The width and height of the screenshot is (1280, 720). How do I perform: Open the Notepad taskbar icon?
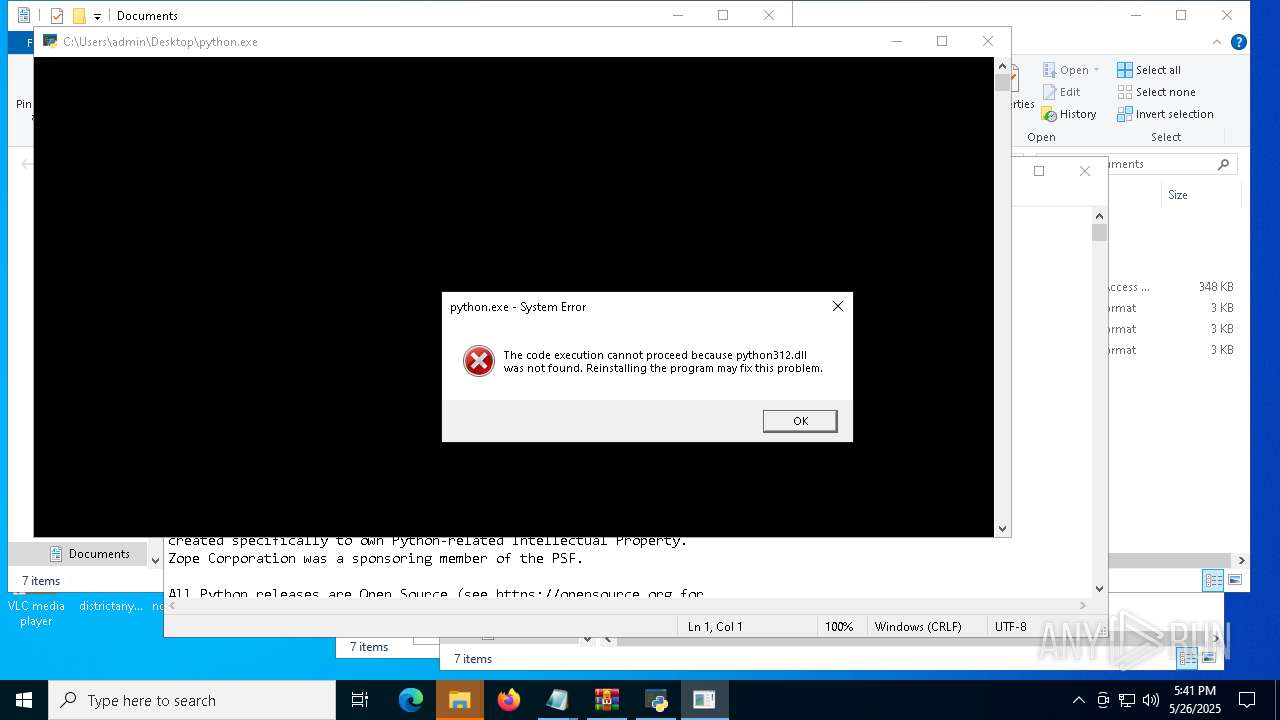(x=557, y=700)
